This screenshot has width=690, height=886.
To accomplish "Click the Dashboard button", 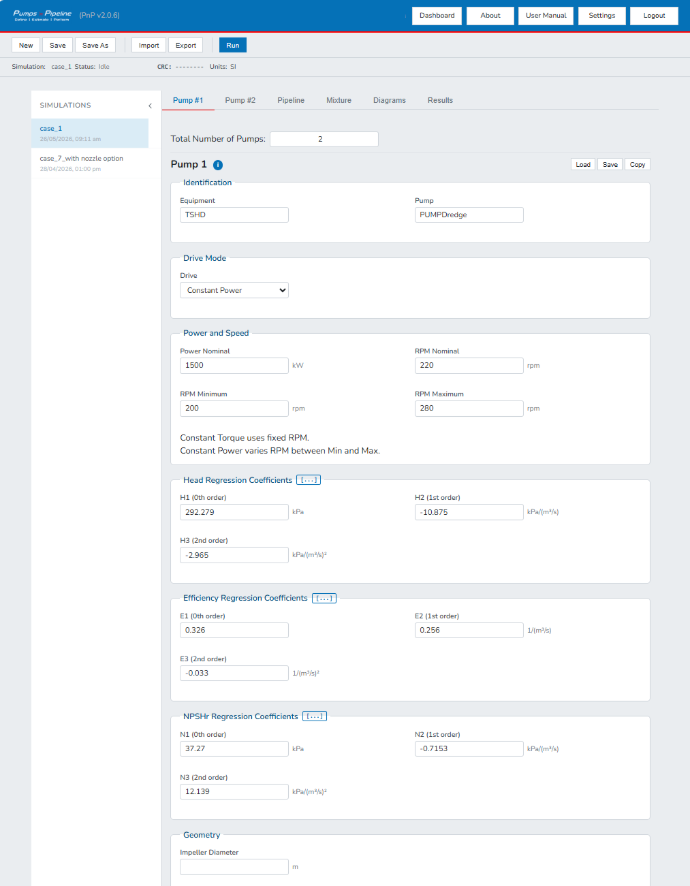I will click(x=437, y=16).
